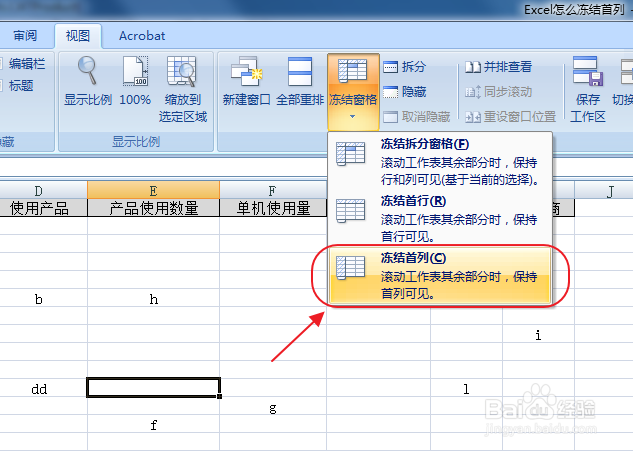The image size is (633, 451).
Task: Choose 冻结首行(R) freeze top row
Action: (440, 218)
